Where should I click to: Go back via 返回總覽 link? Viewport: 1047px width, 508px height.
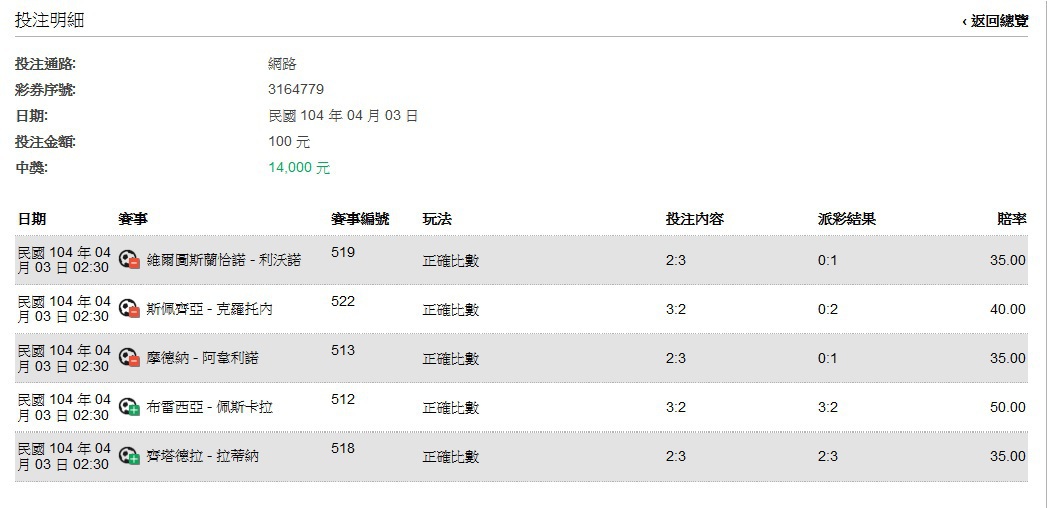(995, 21)
